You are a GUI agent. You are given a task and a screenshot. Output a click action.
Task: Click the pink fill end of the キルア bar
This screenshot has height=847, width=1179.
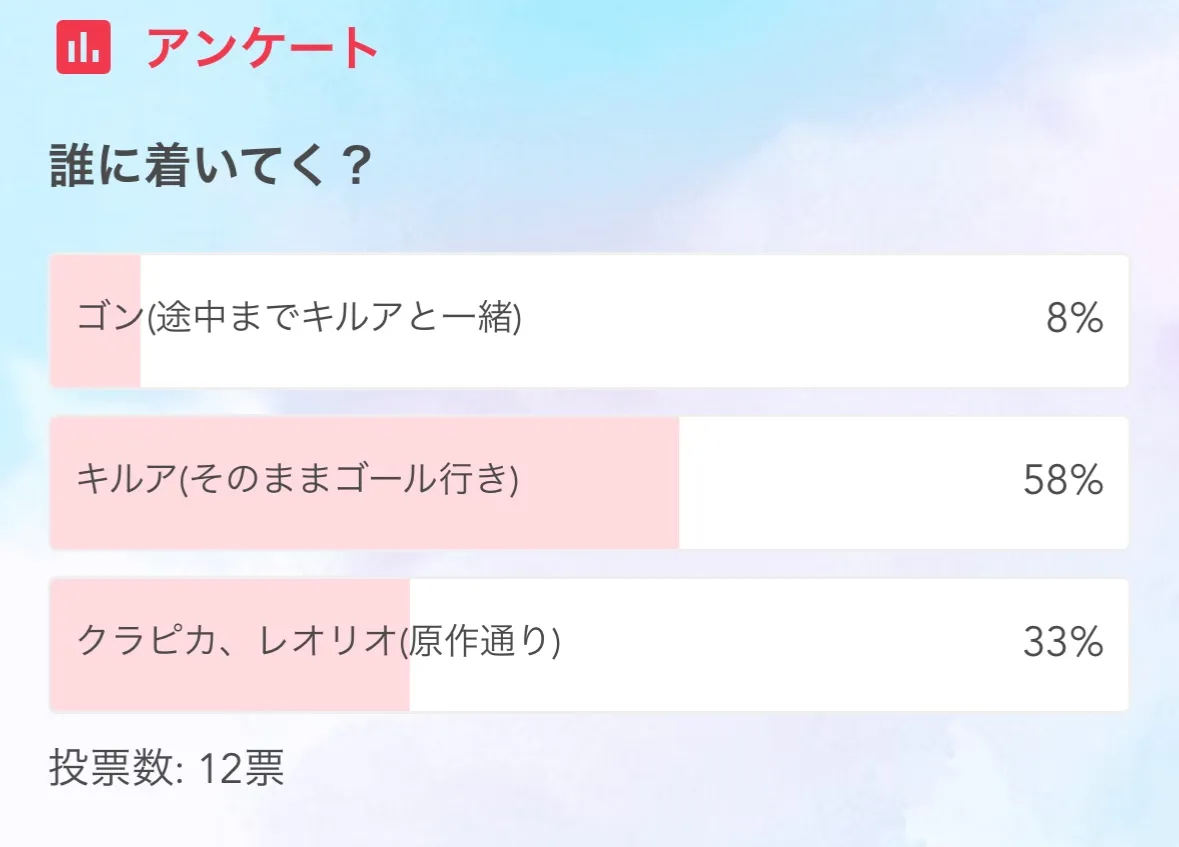(x=660, y=520)
